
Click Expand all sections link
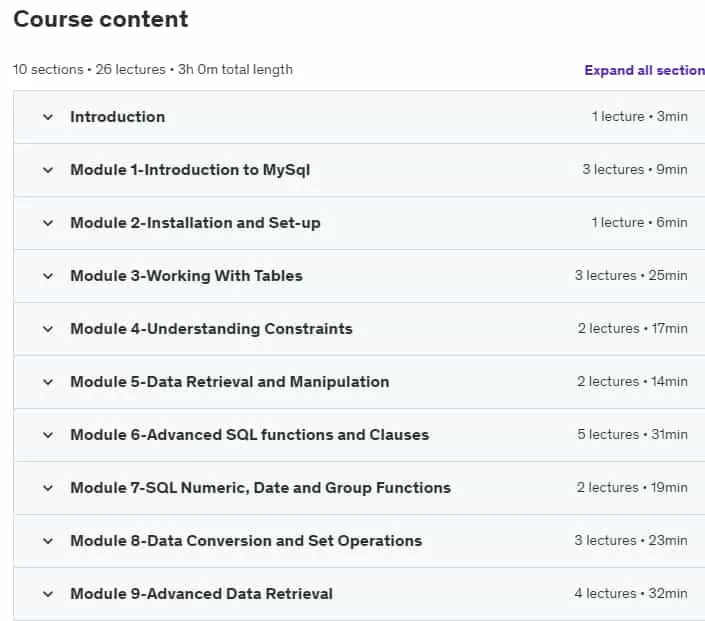tap(644, 70)
